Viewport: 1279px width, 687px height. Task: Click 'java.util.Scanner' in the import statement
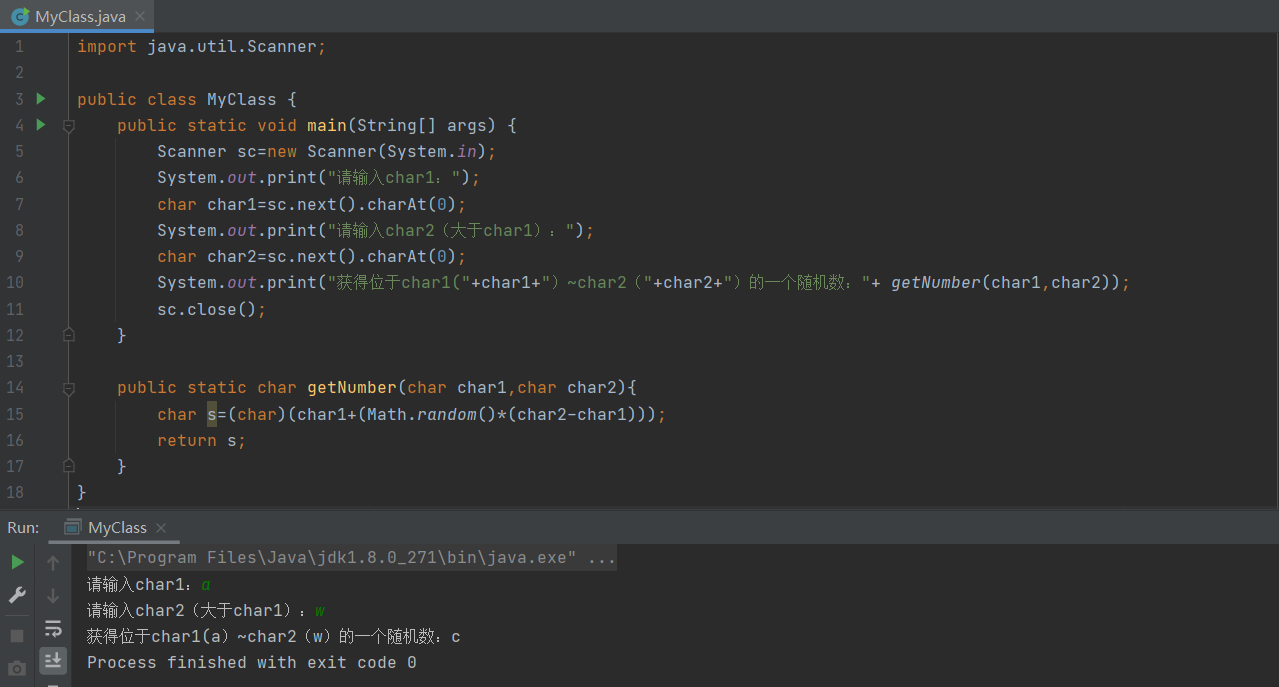coord(232,47)
